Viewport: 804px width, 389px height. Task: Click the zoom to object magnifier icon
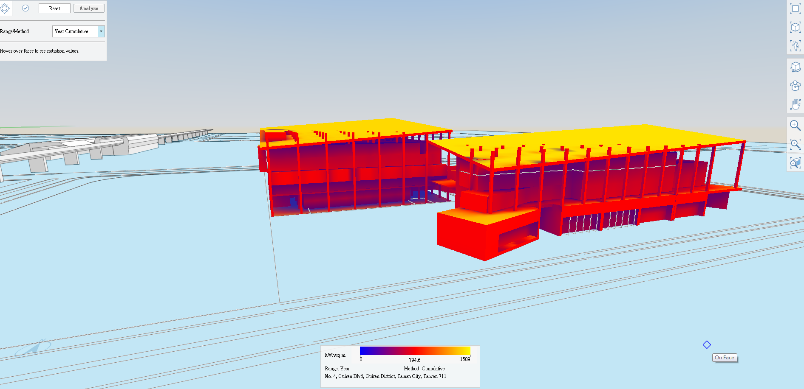(x=795, y=163)
